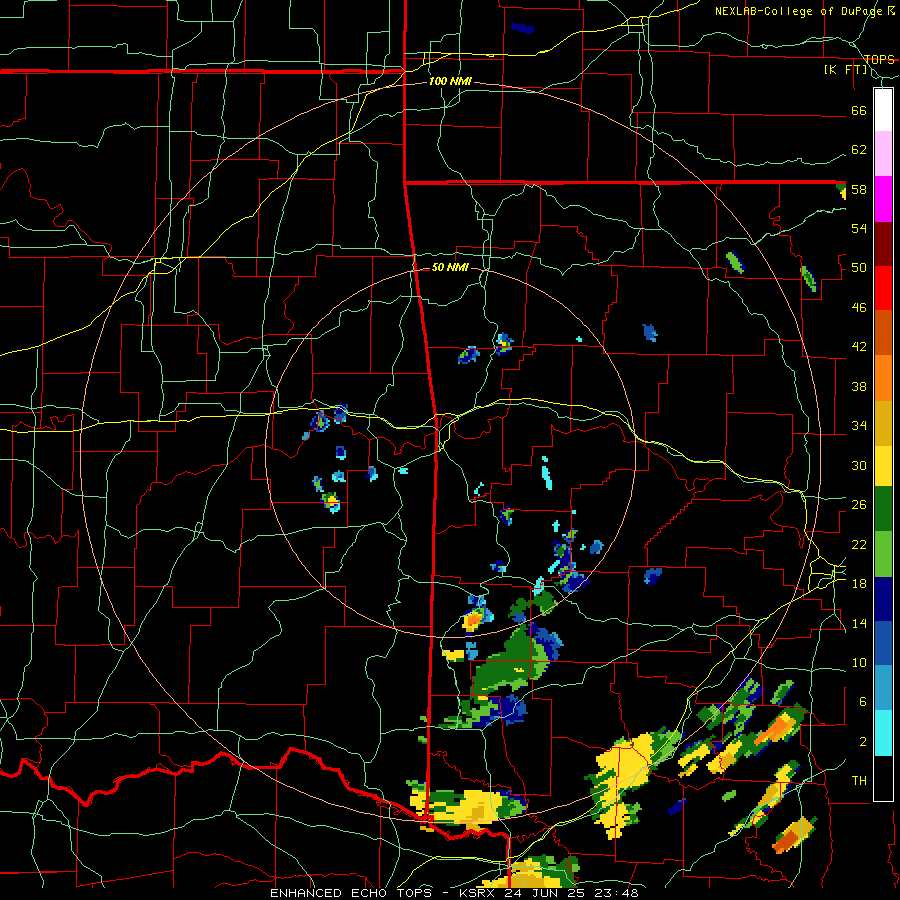Pick the bright red legend swatch
The height and width of the screenshot is (900, 900).
tap(883, 288)
